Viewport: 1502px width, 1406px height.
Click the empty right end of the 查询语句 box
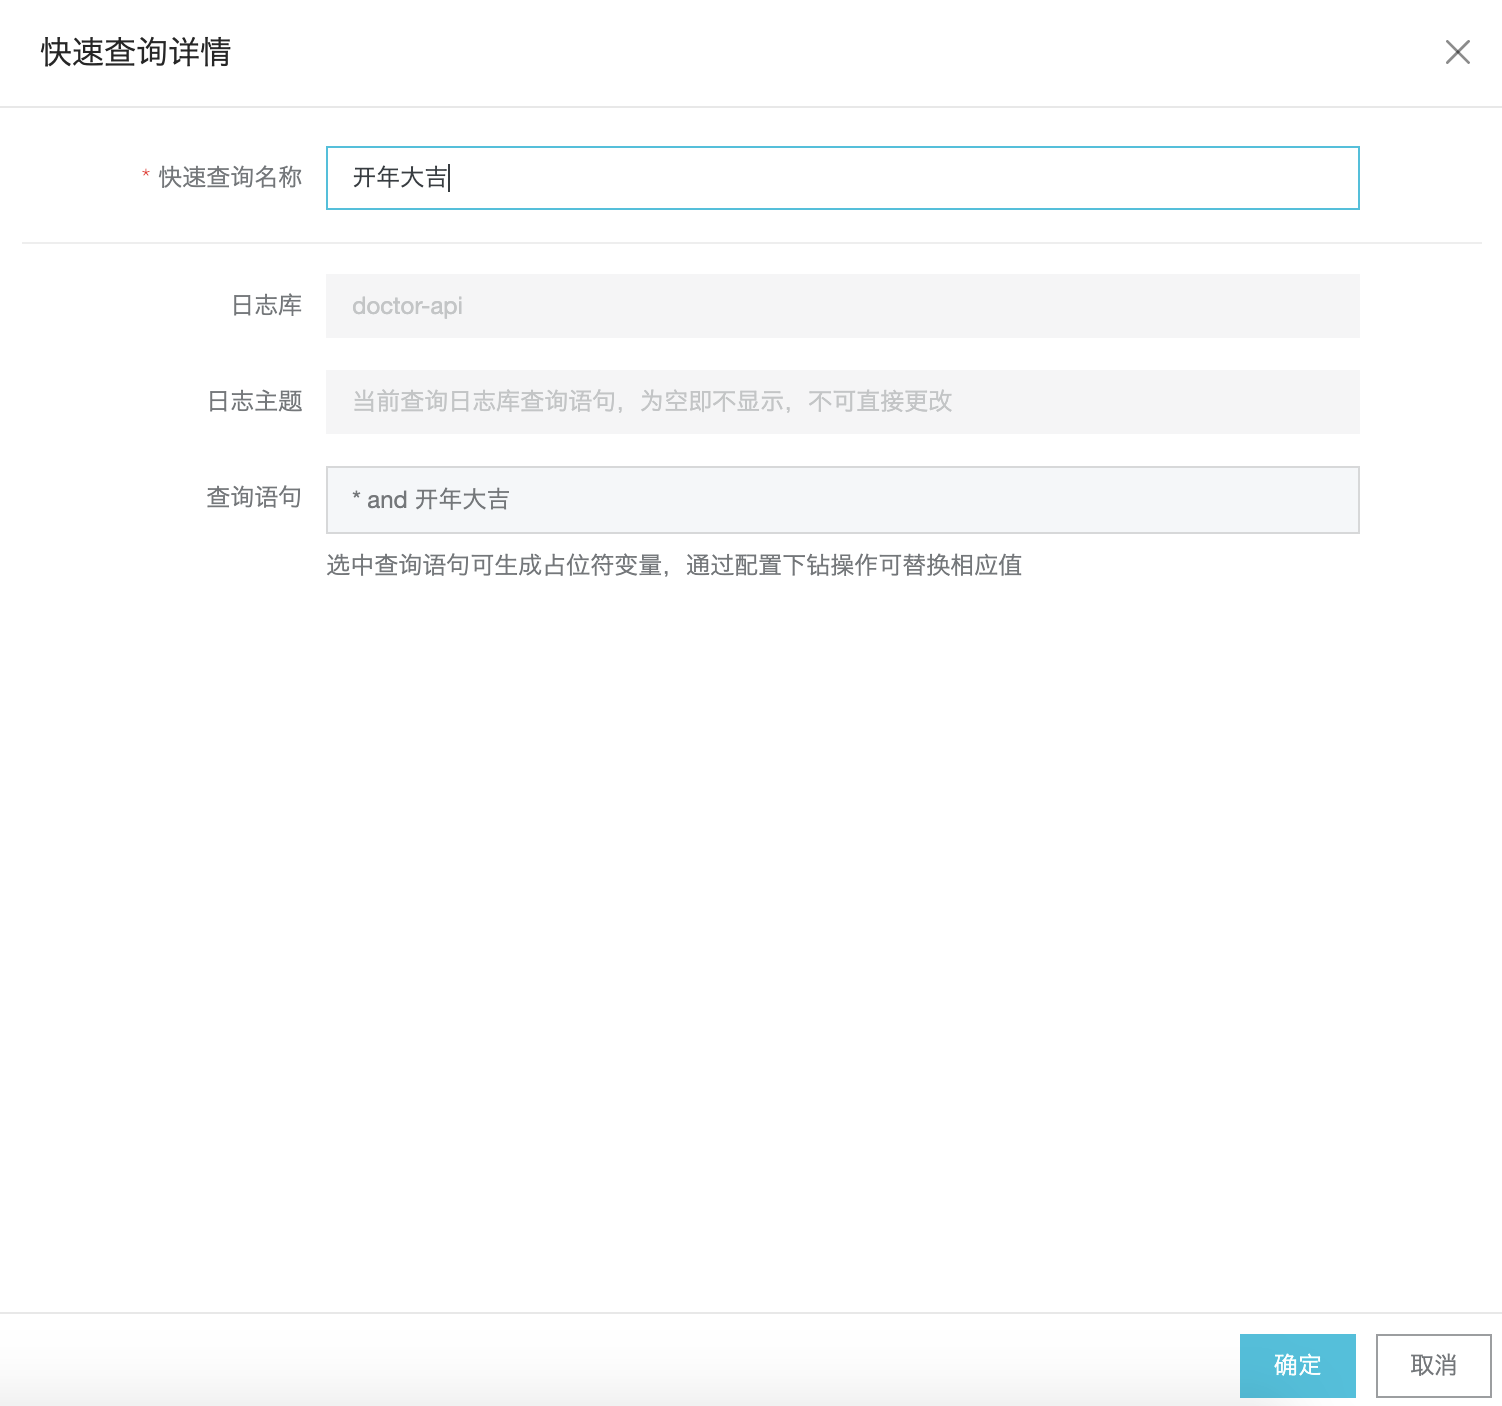(x=1250, y=500)
